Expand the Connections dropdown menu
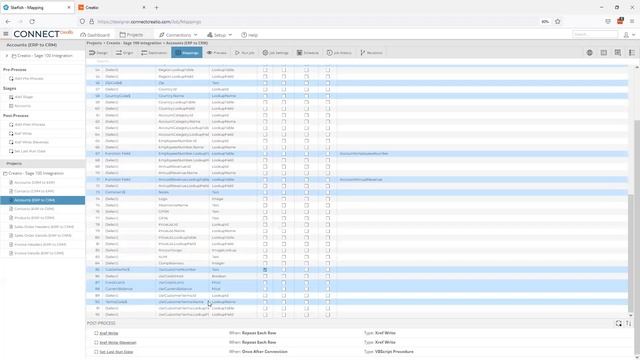The width and height of the screenshot is (640, 360). click(x=178, y=35)
